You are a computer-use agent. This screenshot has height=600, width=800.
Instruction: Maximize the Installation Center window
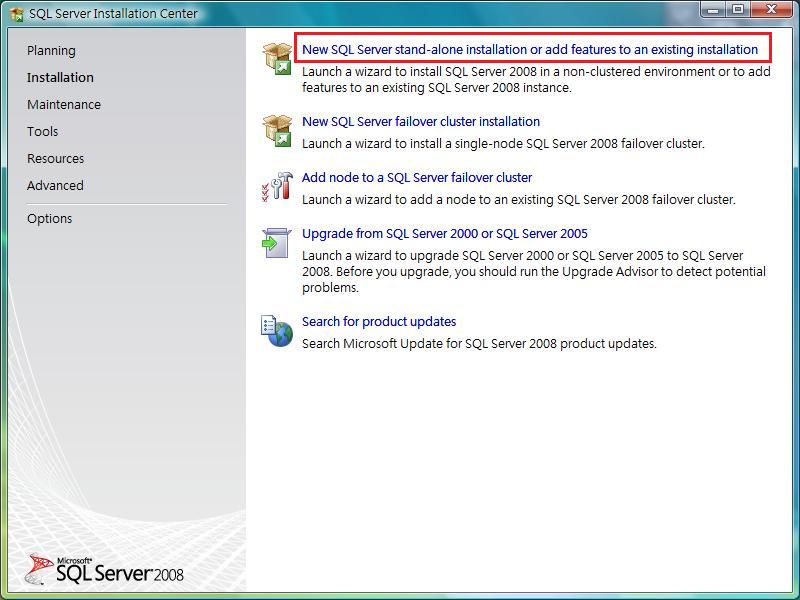(738, 10)
